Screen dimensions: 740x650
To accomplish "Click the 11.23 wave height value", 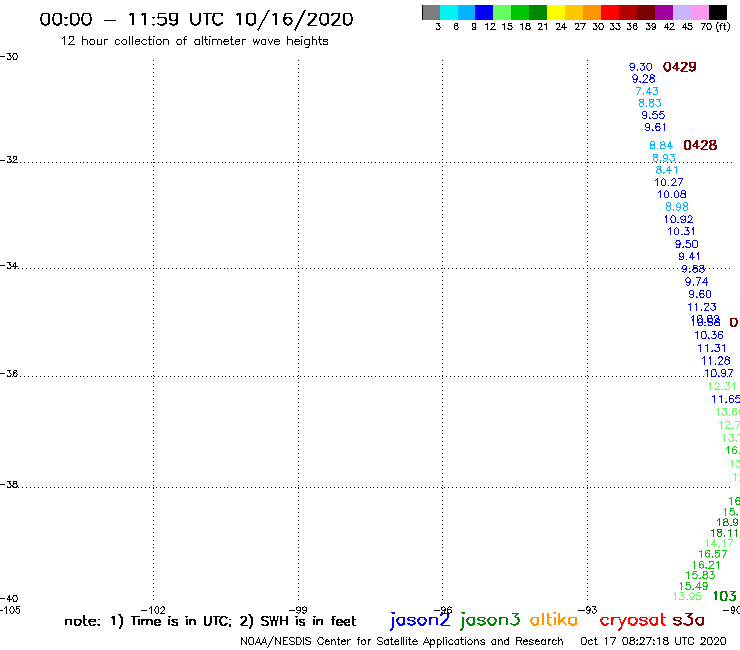I will (702, 307).
